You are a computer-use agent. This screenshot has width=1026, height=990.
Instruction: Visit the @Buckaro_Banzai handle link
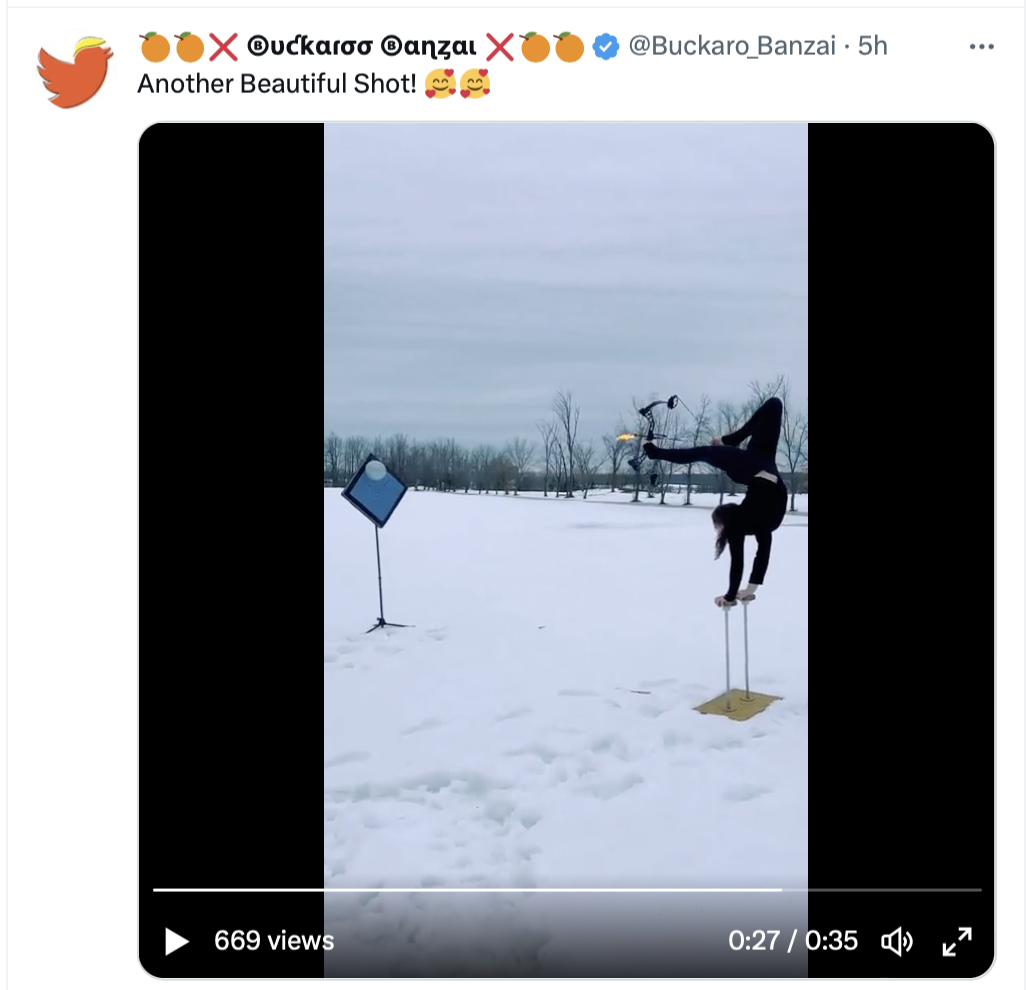[732, 46]
